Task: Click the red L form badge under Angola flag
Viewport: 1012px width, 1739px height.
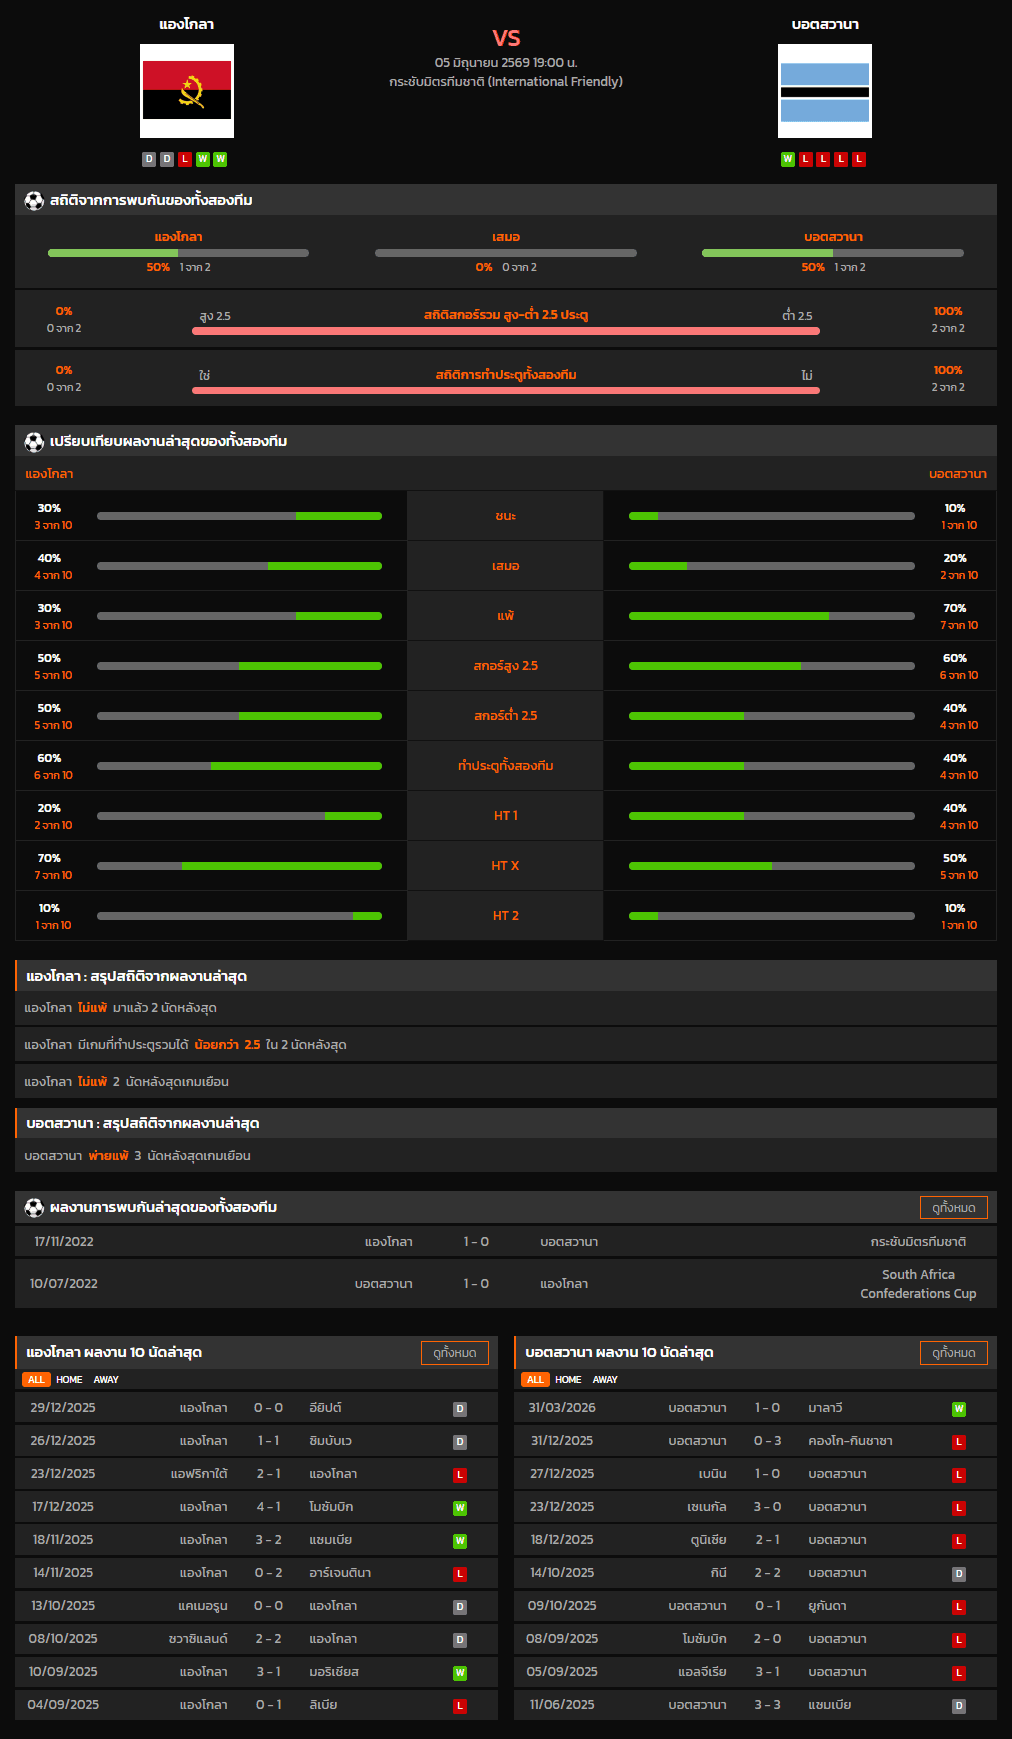Action: (x=185, y=159)
